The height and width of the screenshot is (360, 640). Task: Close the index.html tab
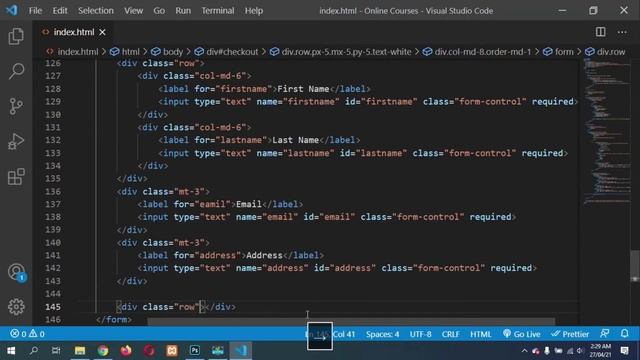[x=102, y=32]
